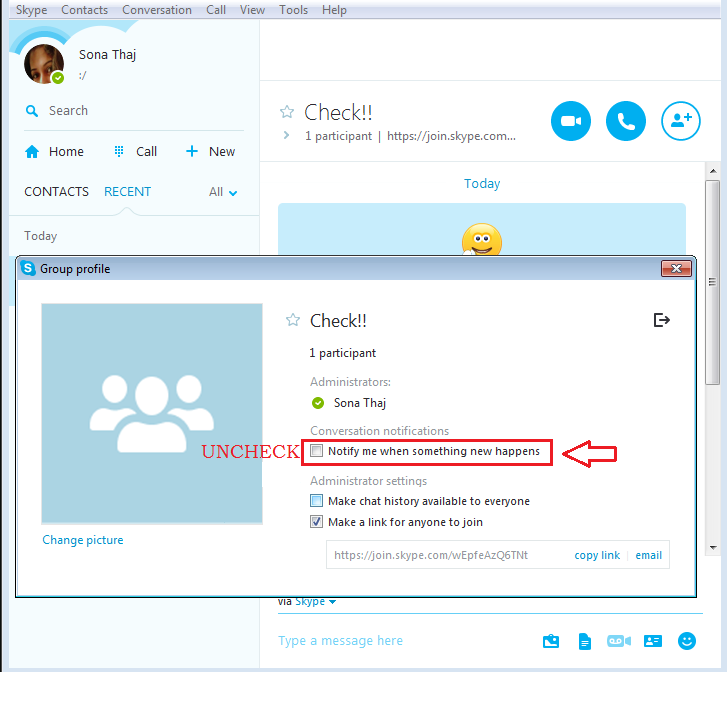
Task: Enable Make chat history available to everyone
Action: point(316,501)
